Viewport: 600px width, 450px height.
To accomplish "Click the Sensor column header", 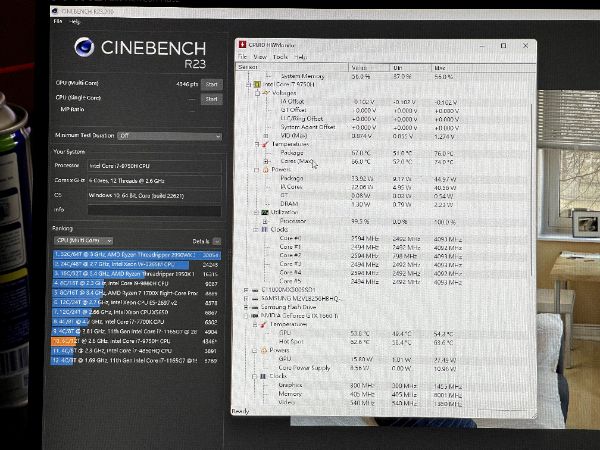I will coord(292,67).
